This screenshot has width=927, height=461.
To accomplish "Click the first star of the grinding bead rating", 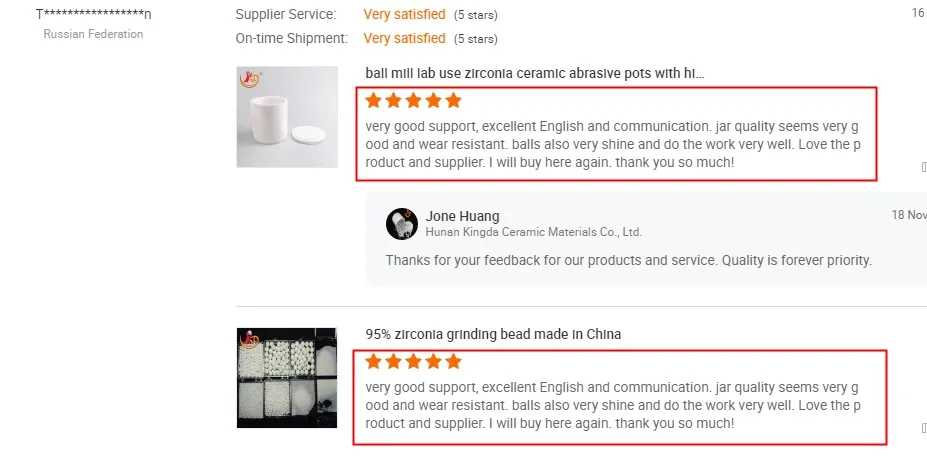I will click(373, 361).
